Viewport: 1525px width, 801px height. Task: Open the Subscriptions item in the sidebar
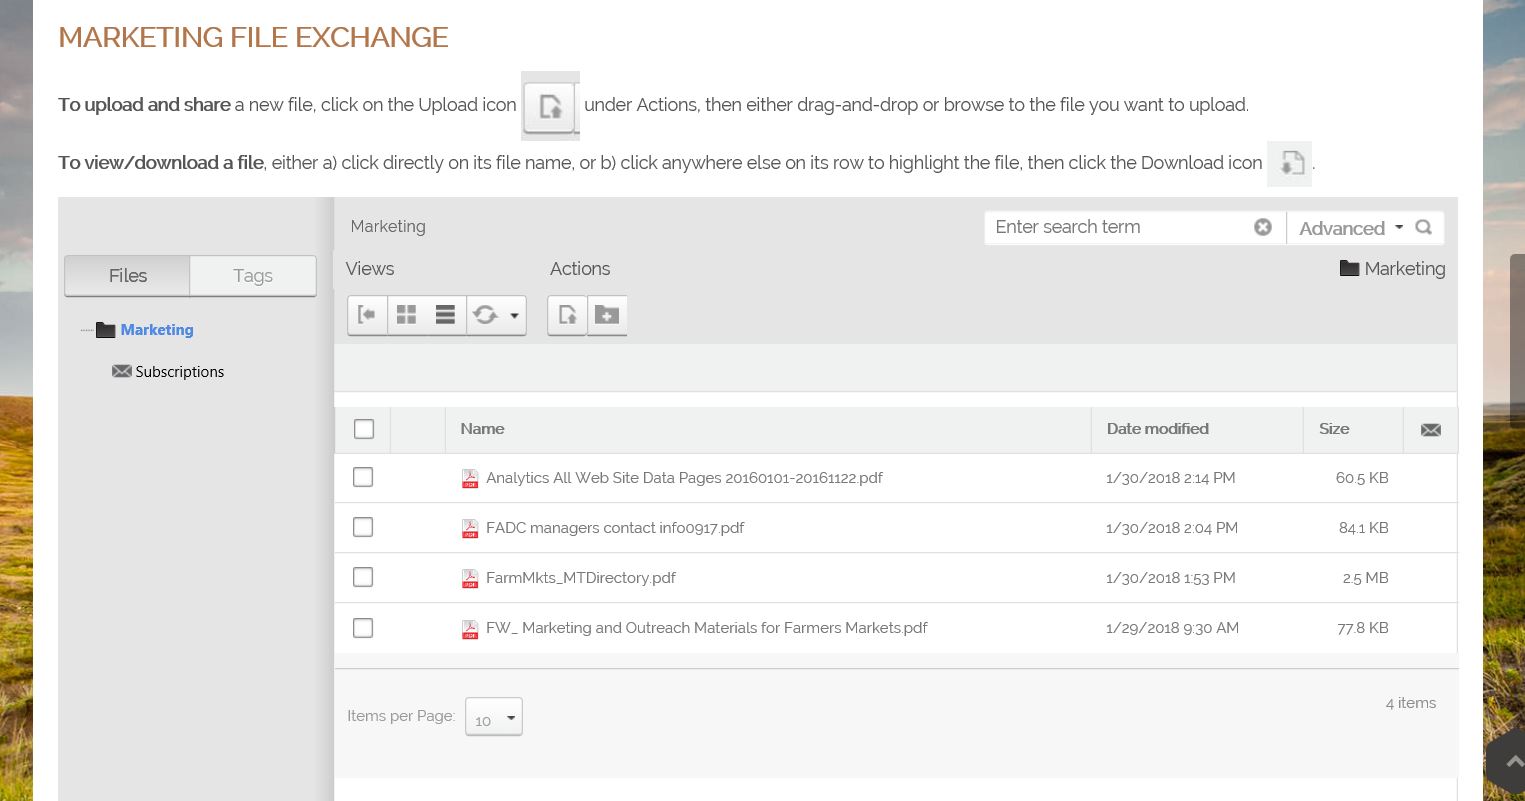179,371
